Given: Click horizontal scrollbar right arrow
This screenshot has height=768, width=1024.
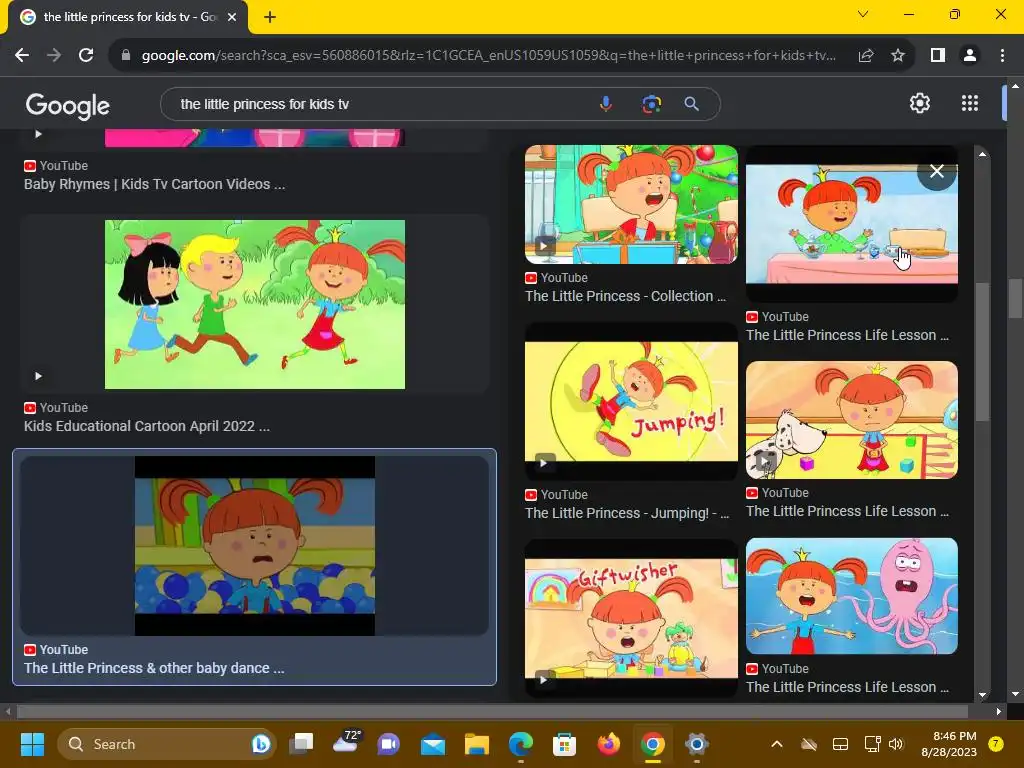Looking at the screenshot, I should pyautogui.click(x=999, y=711).
